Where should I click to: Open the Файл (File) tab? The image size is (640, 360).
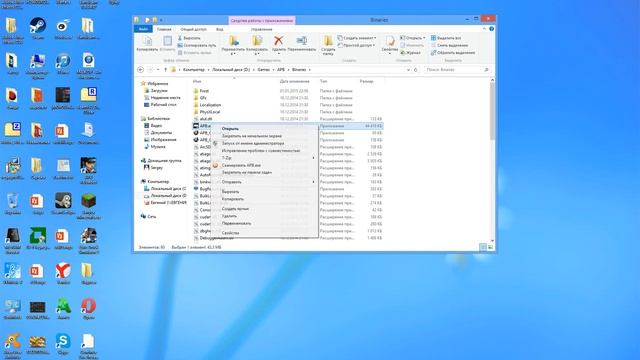(x=143, y=29)
